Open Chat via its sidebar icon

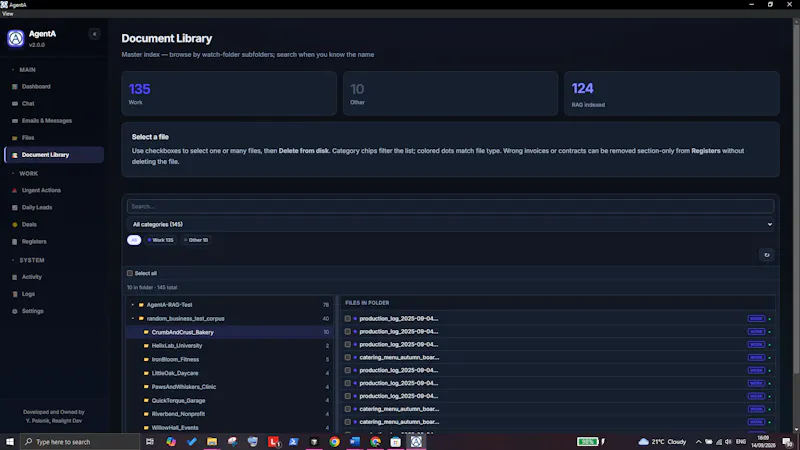pos(15,104)
